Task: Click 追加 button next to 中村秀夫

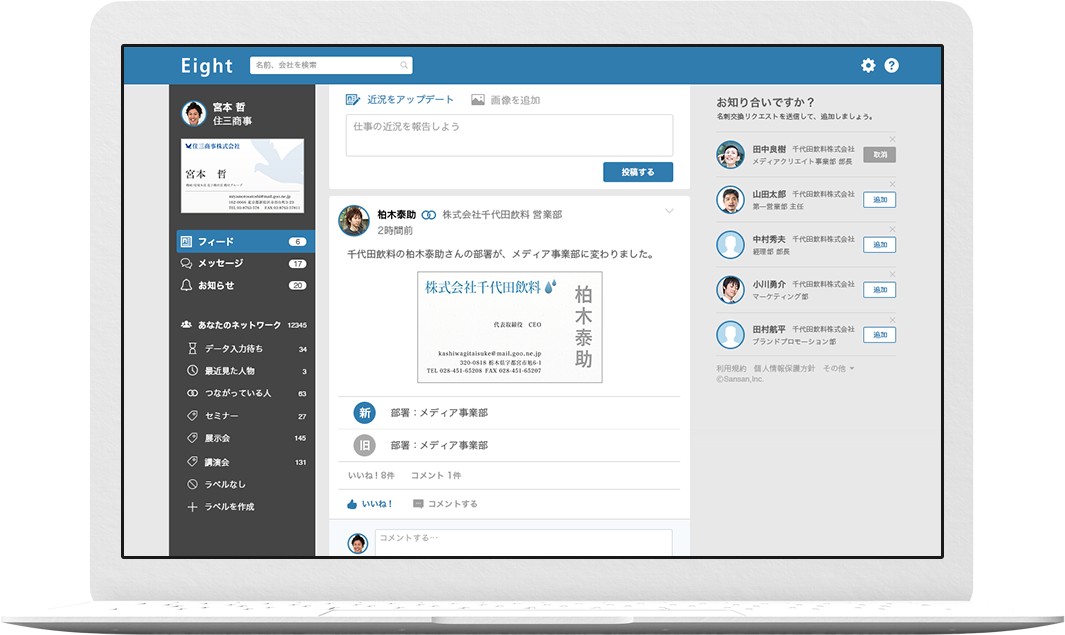Action: click(x=879, y=245)
